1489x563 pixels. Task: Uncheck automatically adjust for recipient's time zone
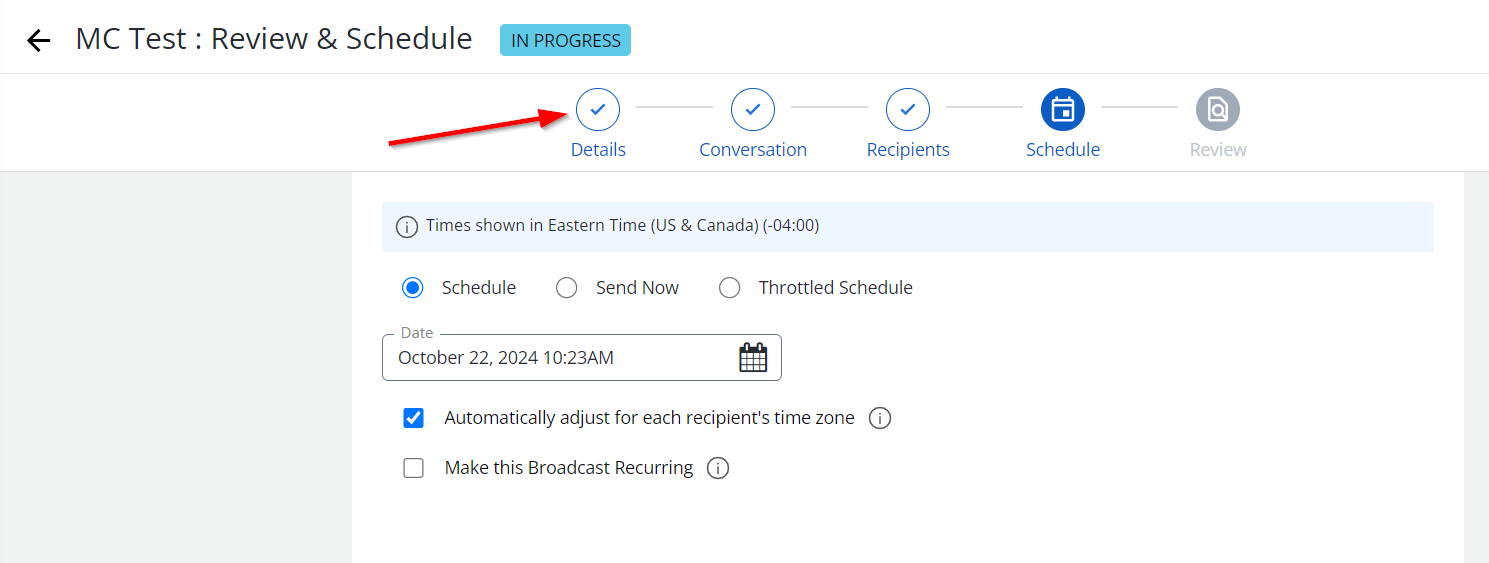tap(414, 418)
